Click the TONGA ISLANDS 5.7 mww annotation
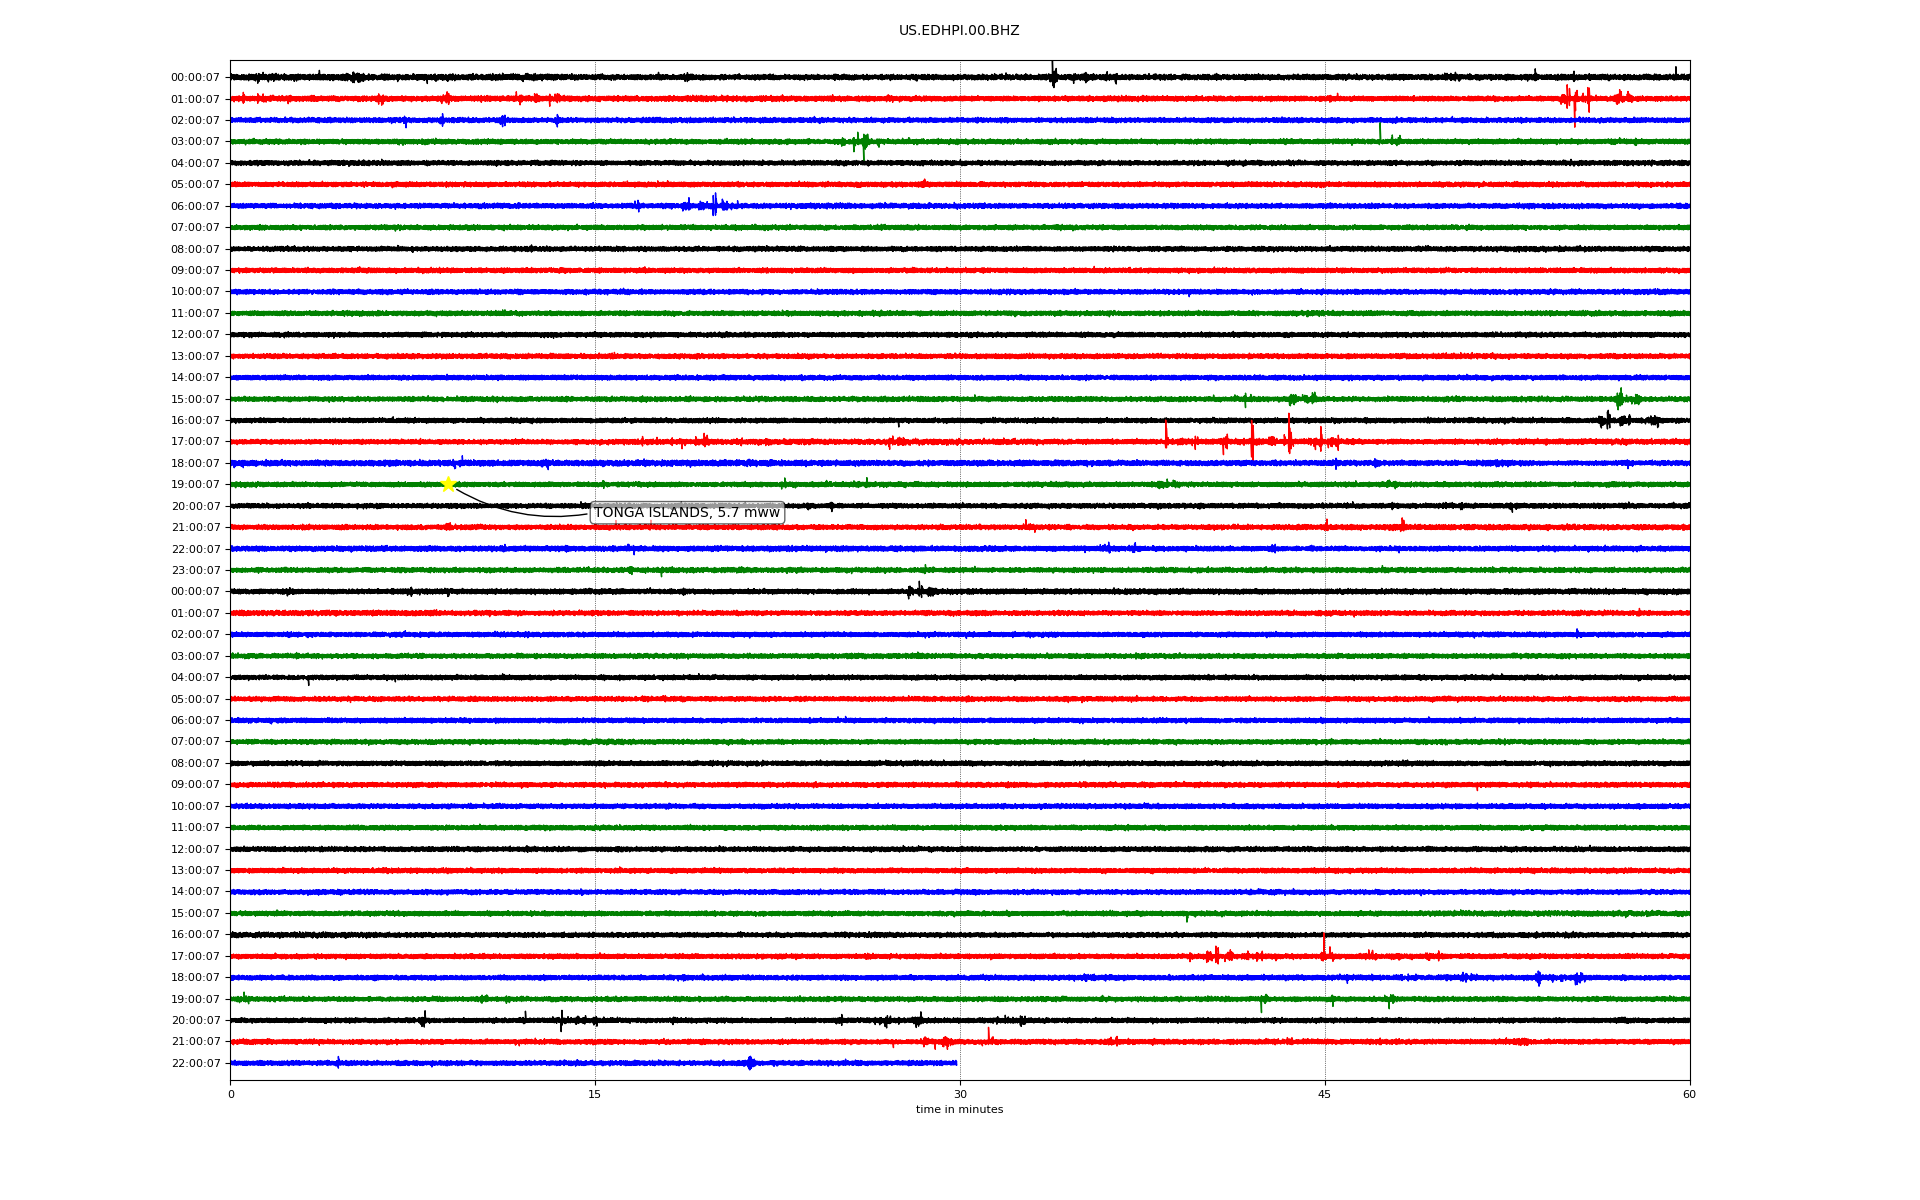1920x1200 pixels. (x=686, y=513)
